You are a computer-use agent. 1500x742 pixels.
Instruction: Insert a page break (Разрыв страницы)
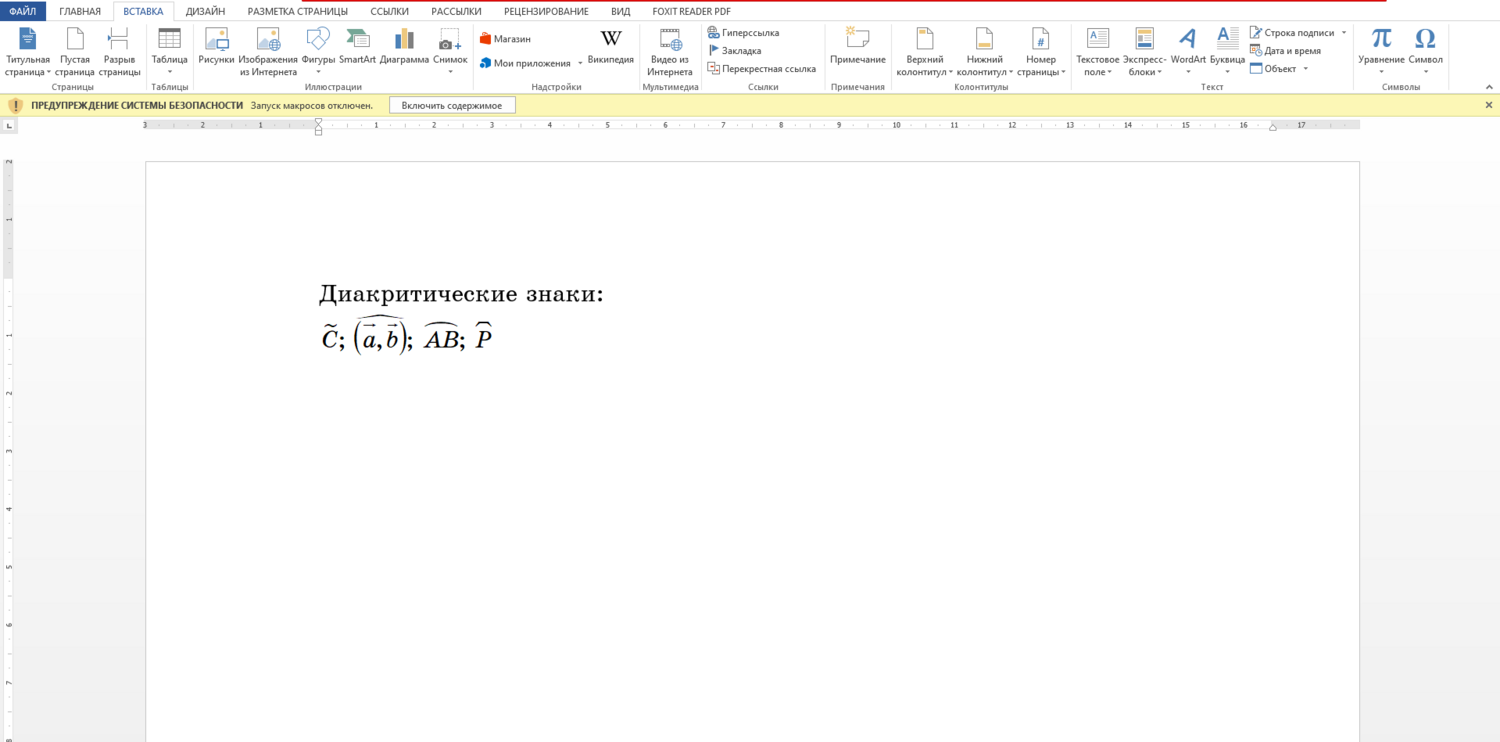[x=119, y=52]
